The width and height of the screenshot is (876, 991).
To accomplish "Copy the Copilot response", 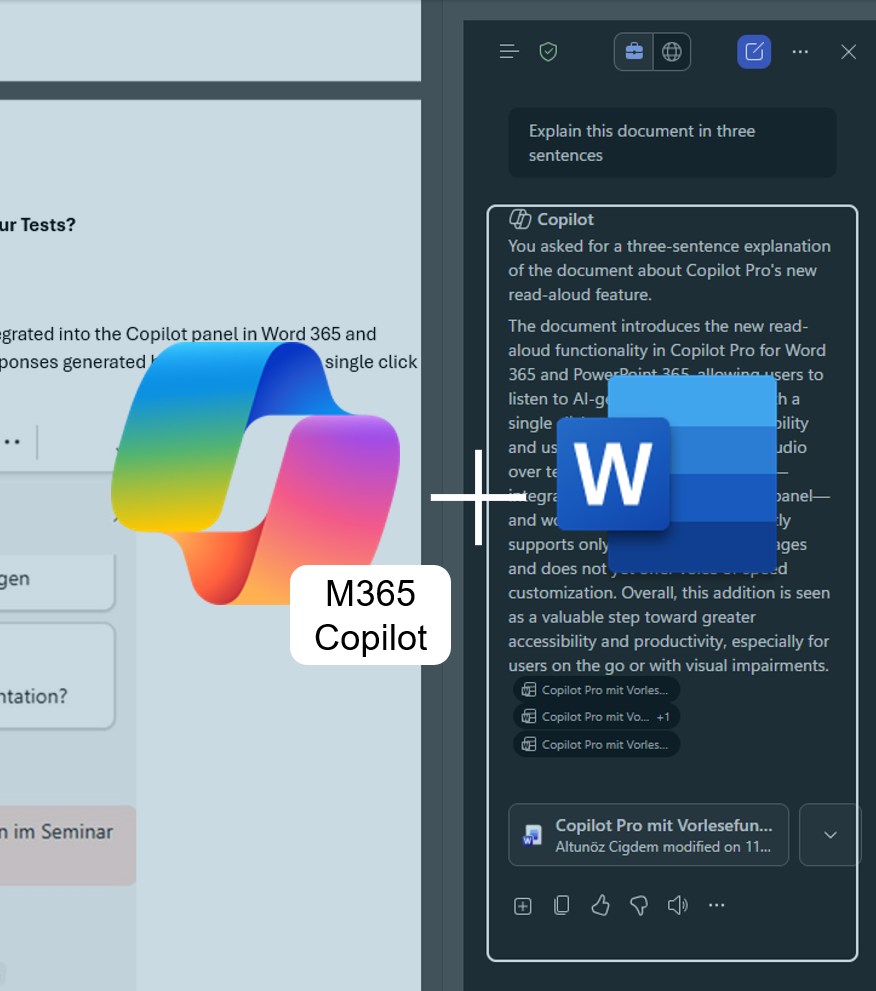I will coord(562,906).
